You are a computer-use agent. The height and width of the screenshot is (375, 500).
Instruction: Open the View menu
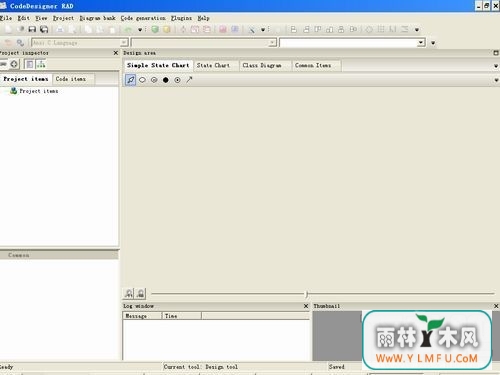pos(41,18)
